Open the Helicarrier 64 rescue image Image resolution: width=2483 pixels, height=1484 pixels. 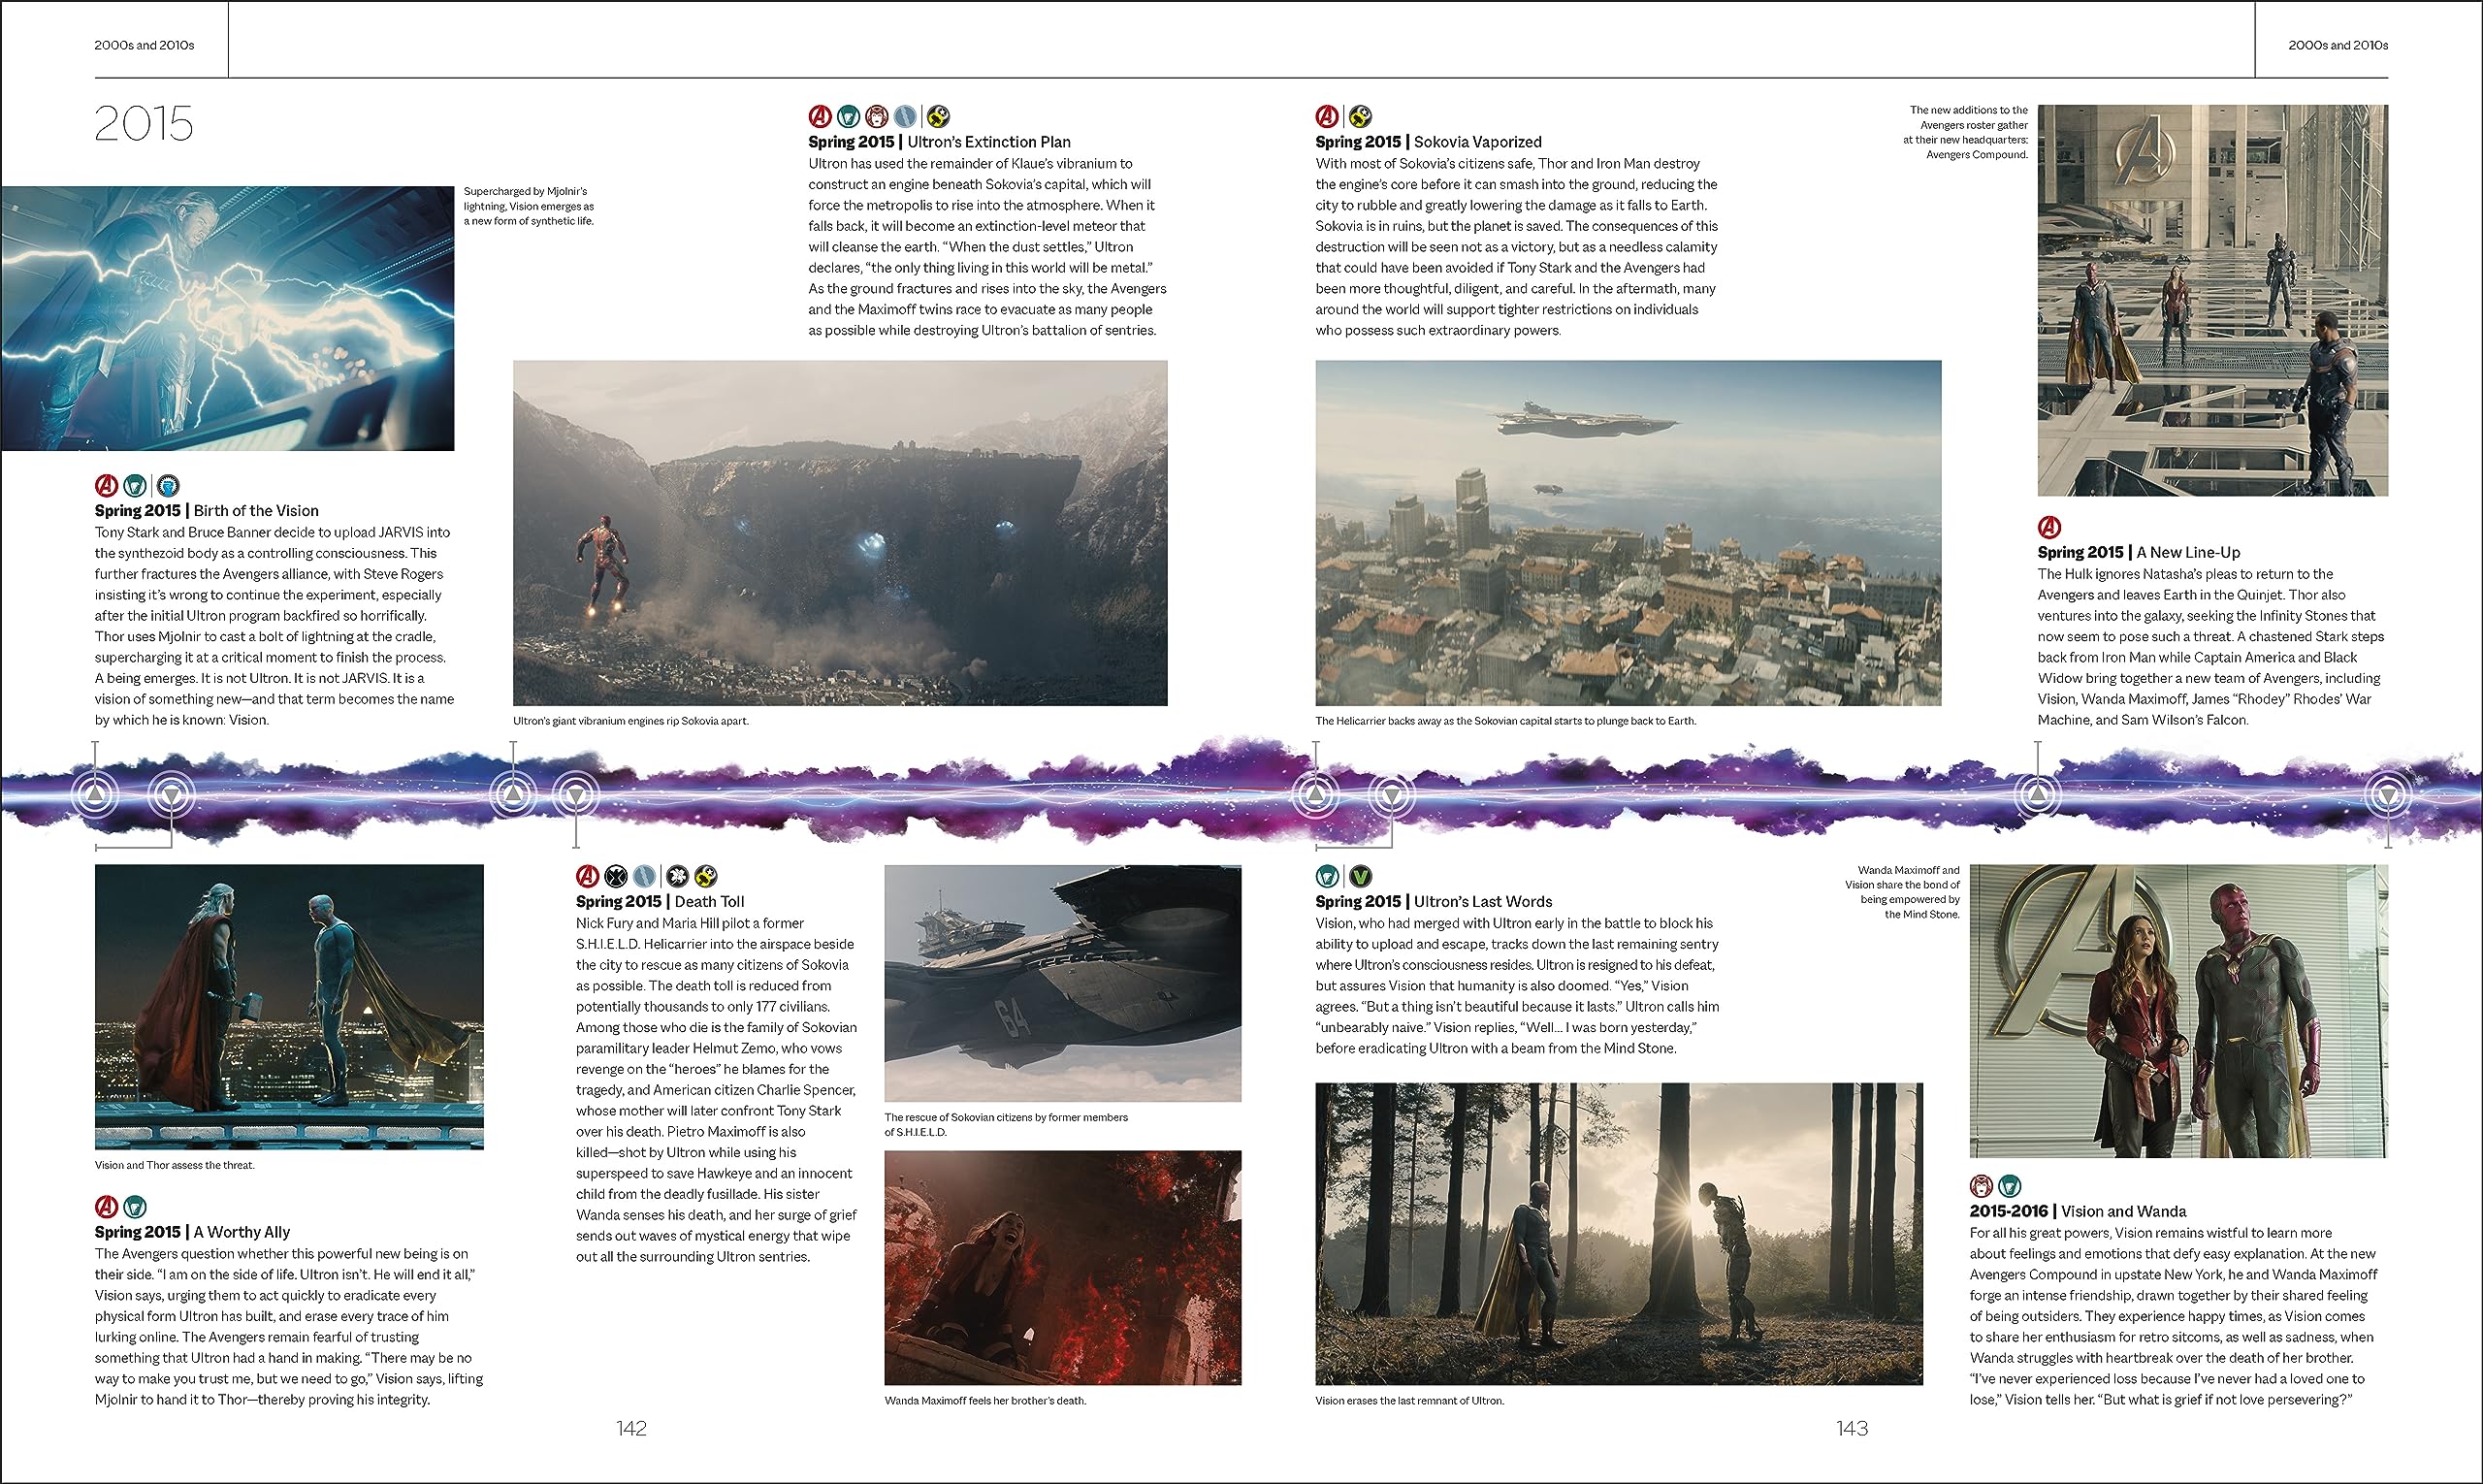[1063, 983]
